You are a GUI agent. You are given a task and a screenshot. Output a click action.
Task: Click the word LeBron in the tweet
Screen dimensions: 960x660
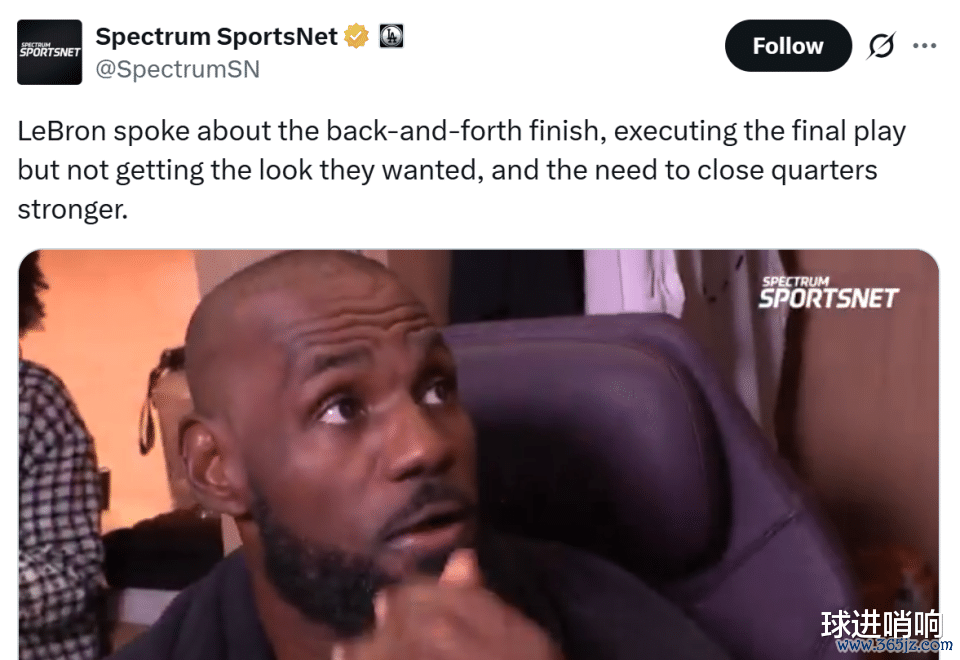62,131
